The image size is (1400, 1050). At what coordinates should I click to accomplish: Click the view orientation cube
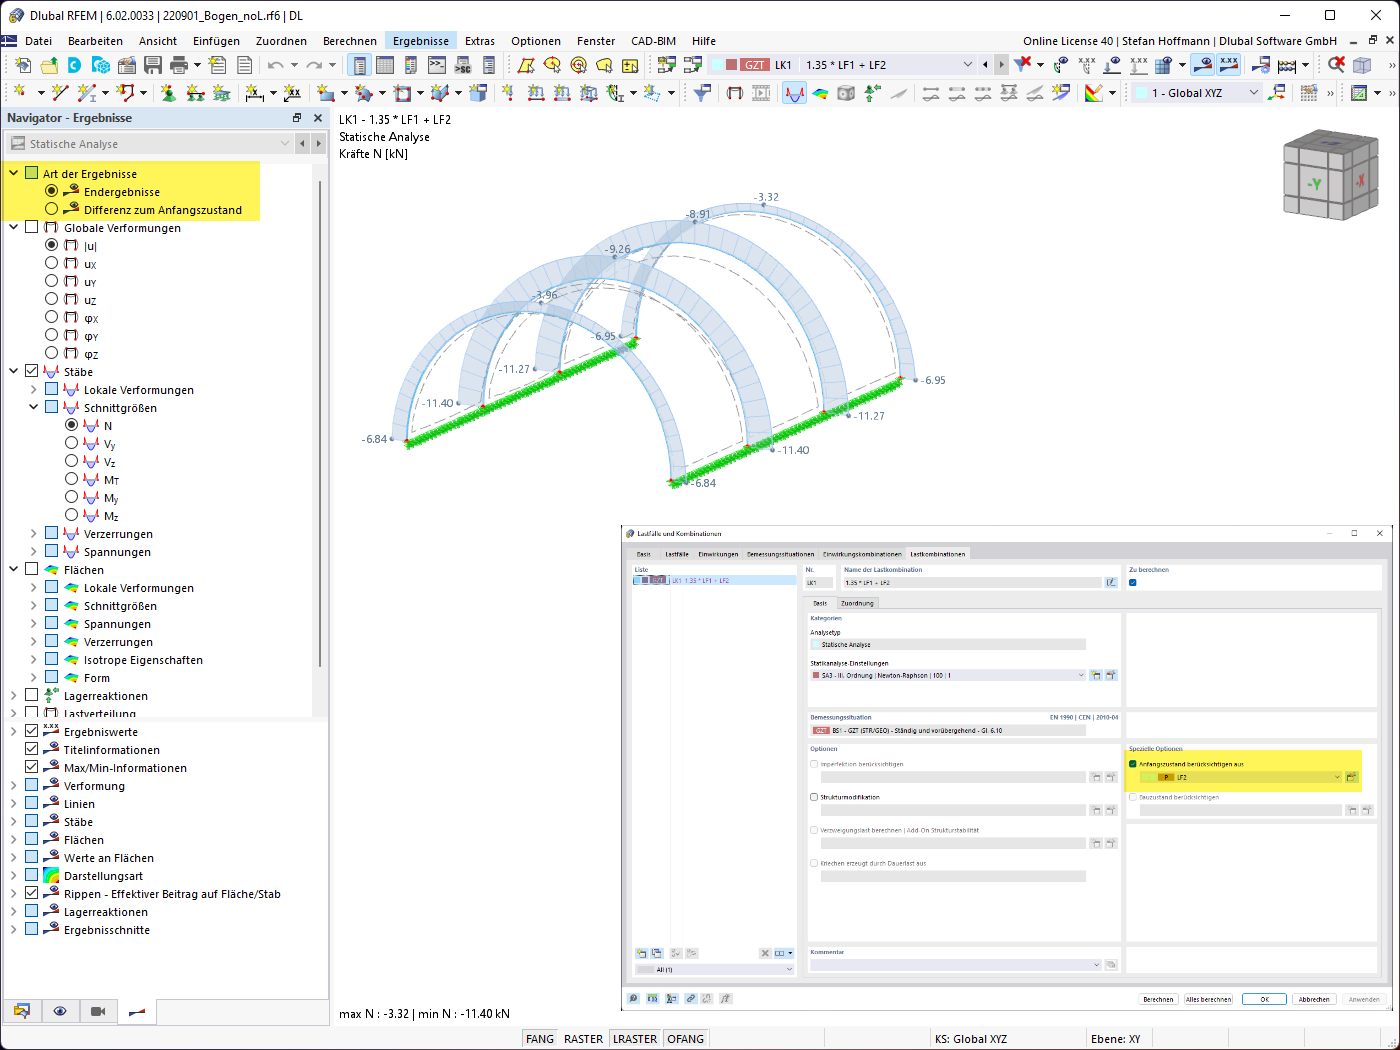(x=1329, y=174)
